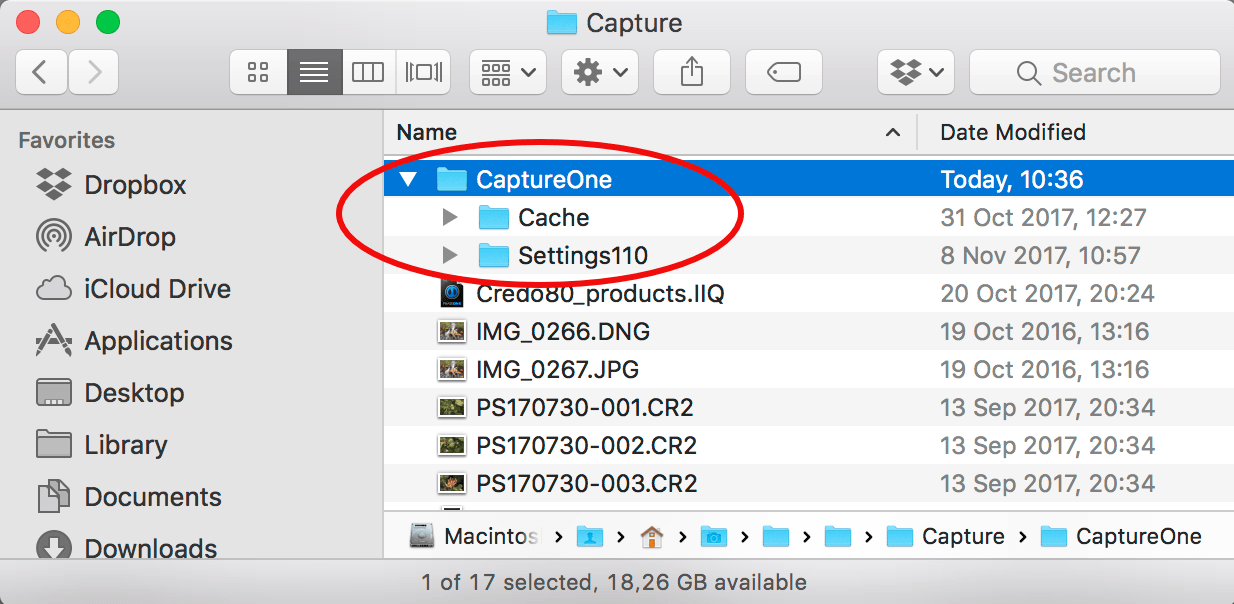Click the Edit Tags toolbar button
Screen dimensions: 1234x604
pyautogui.click(x=784, y=72)
